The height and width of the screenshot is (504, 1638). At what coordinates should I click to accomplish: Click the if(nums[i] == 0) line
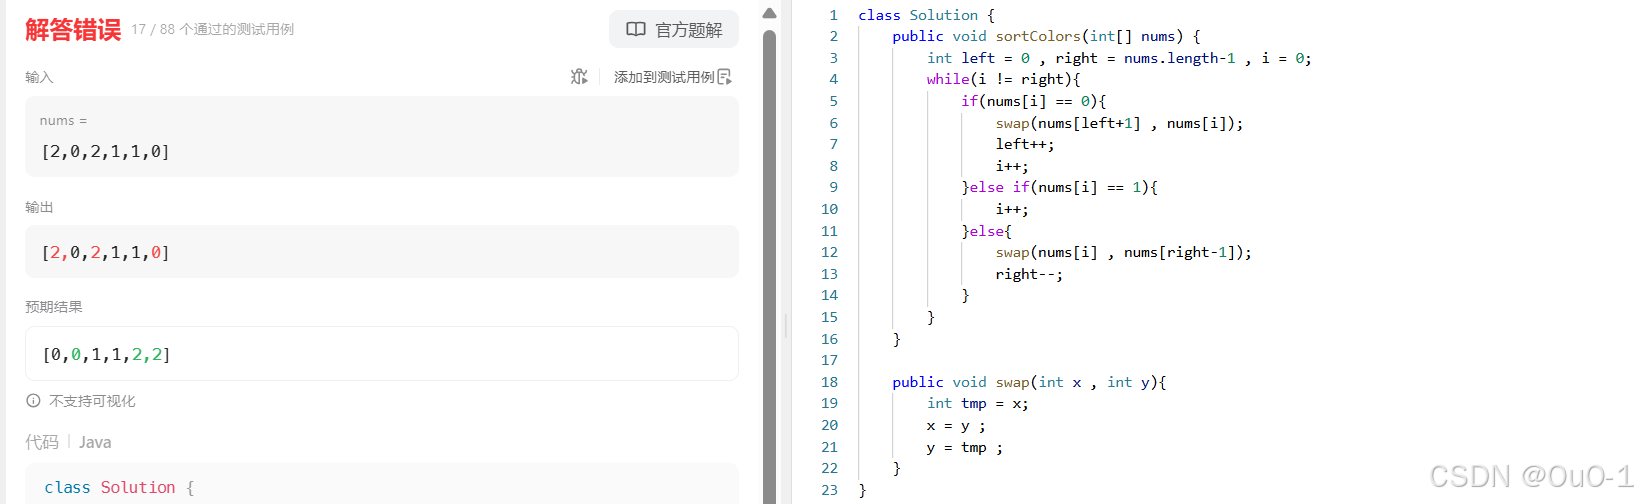(1033, 101)
